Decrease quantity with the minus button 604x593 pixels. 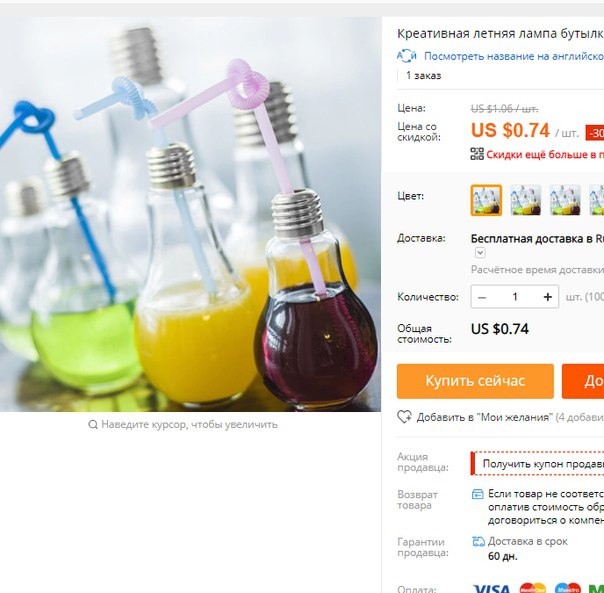pyautogui.click(x=482, y=297)
